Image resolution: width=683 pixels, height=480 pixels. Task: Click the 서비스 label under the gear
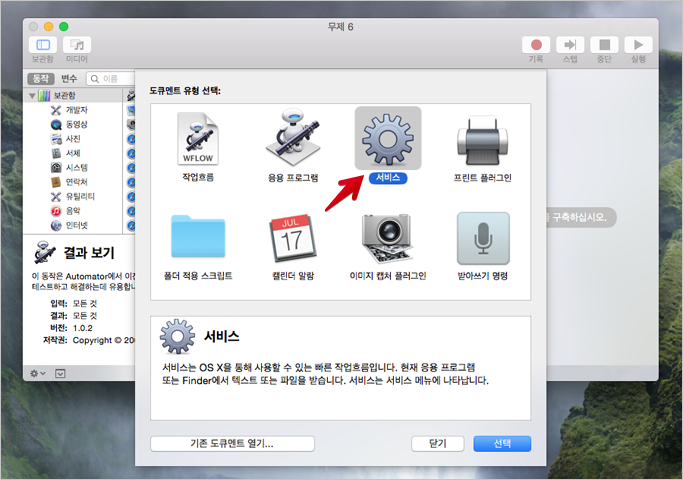[388, 178]
